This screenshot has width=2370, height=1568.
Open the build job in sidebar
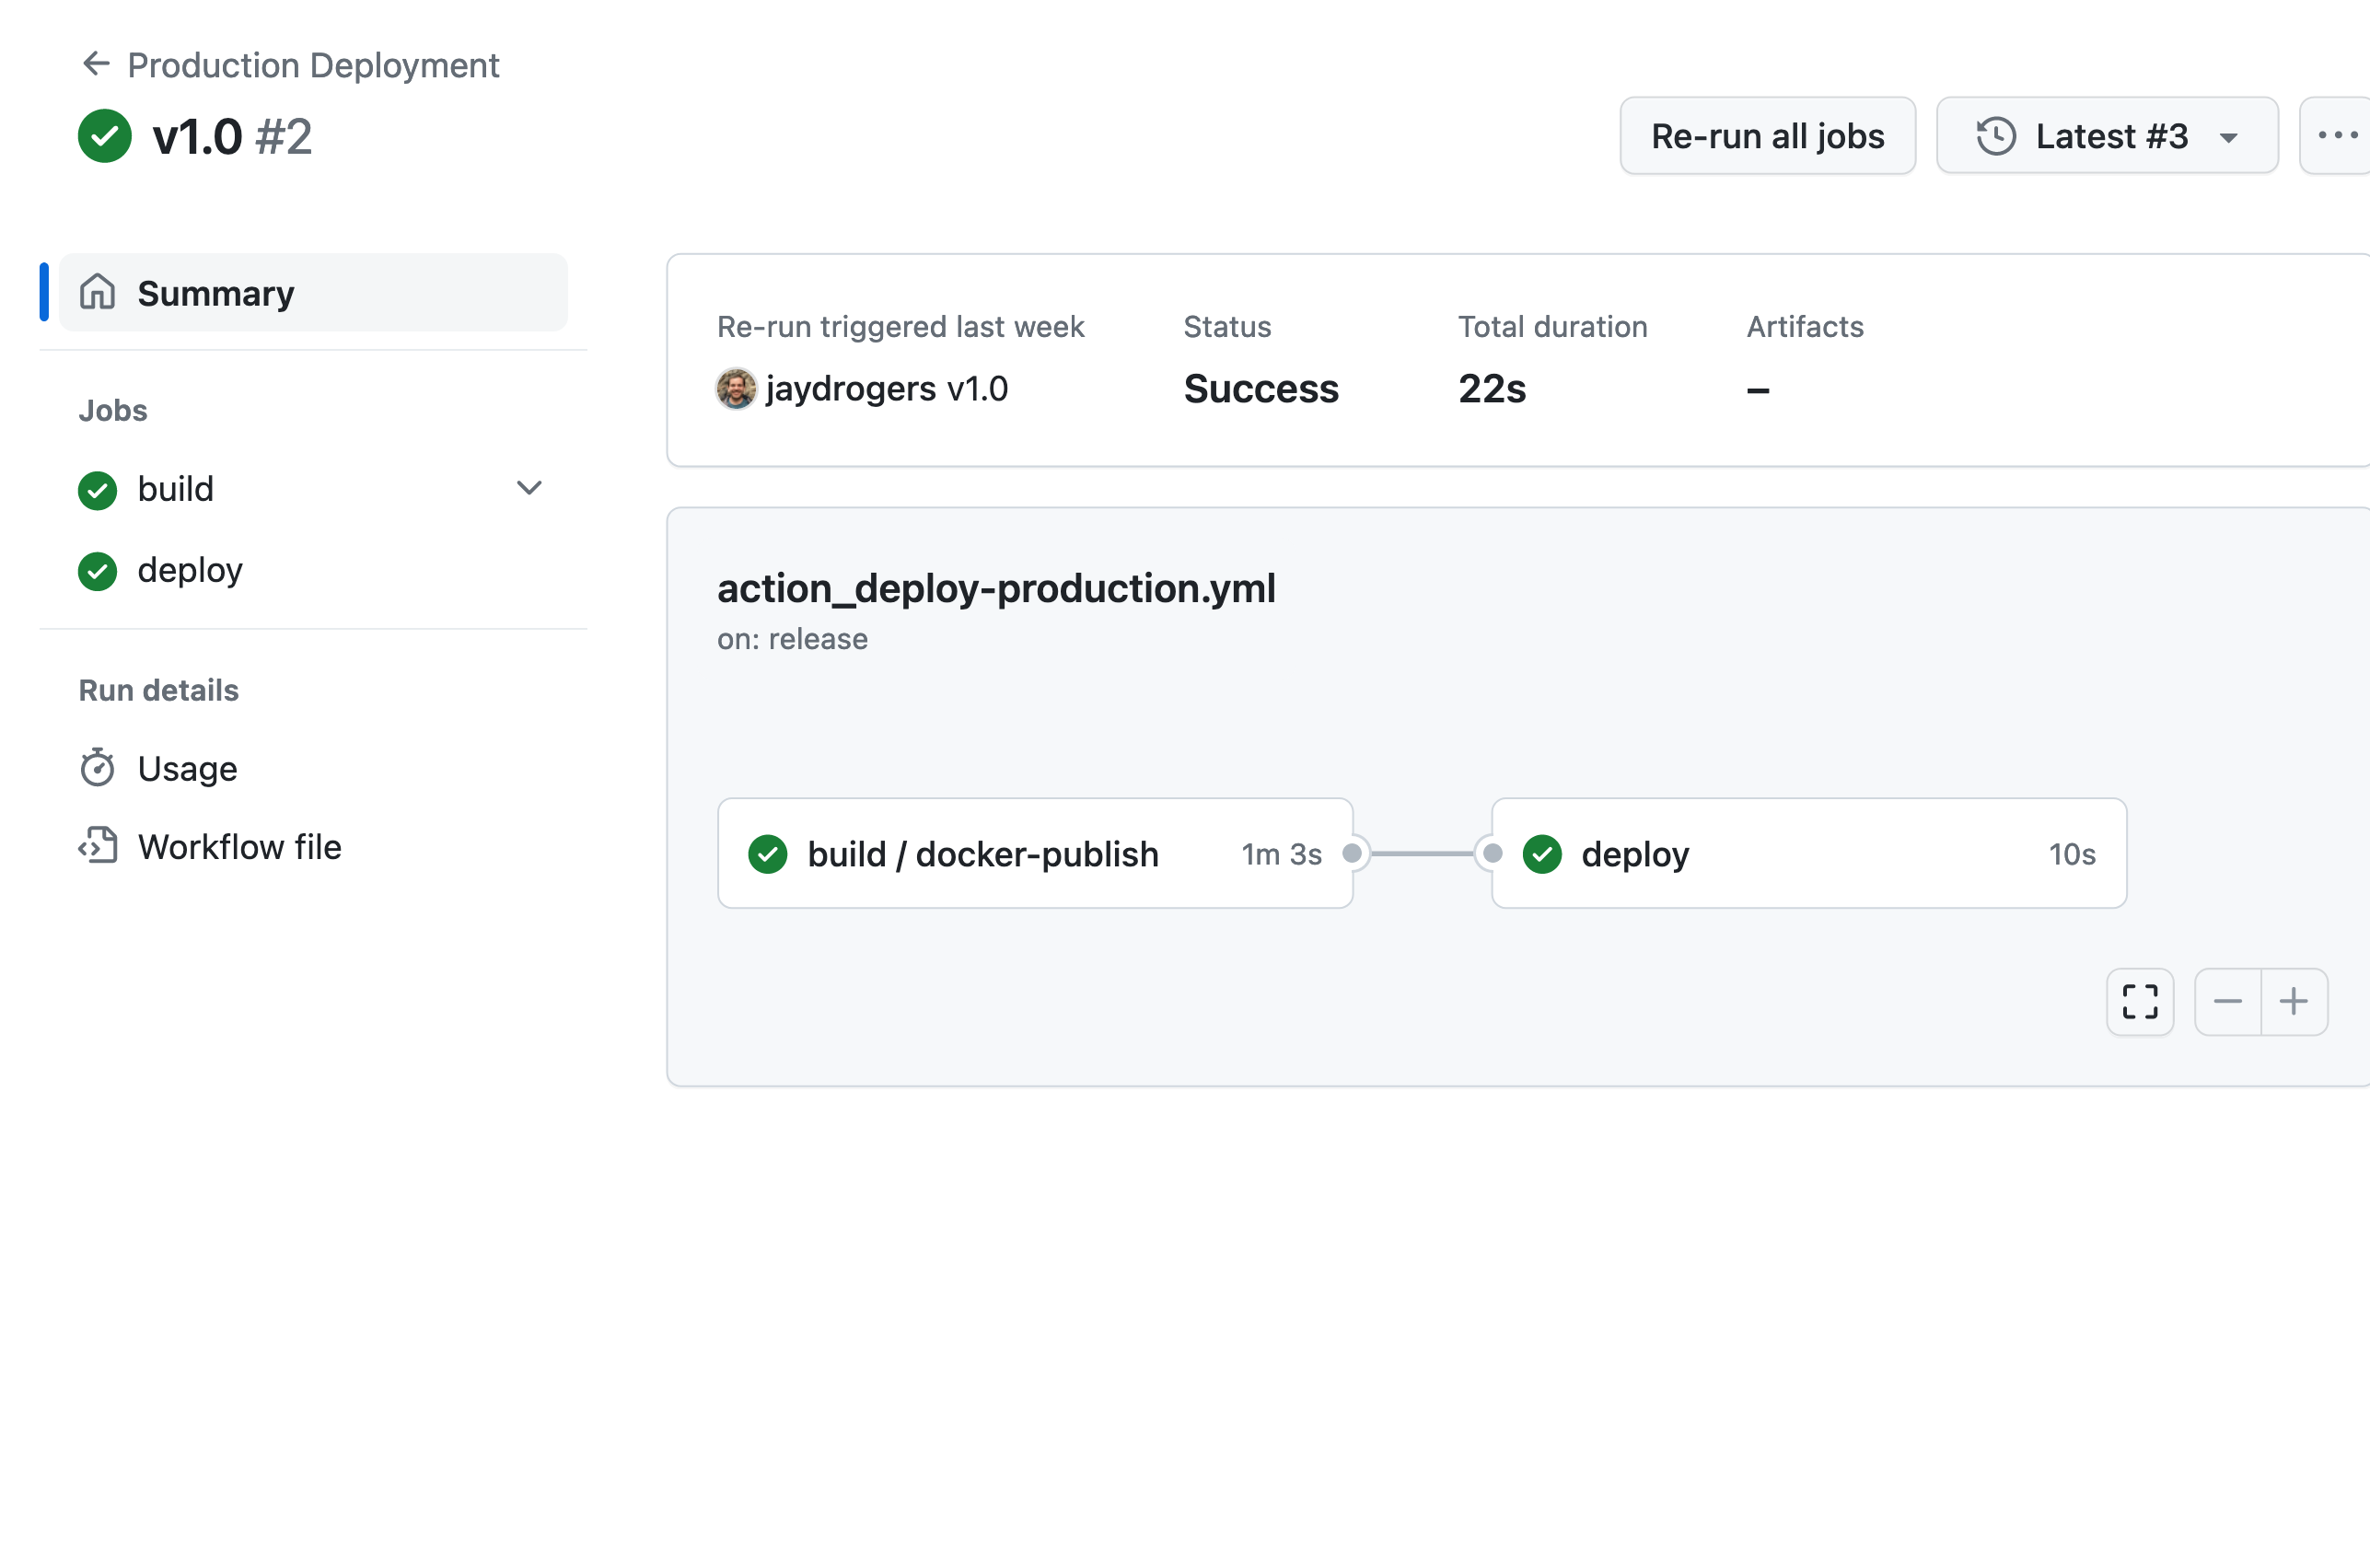[x=176, y=489]
